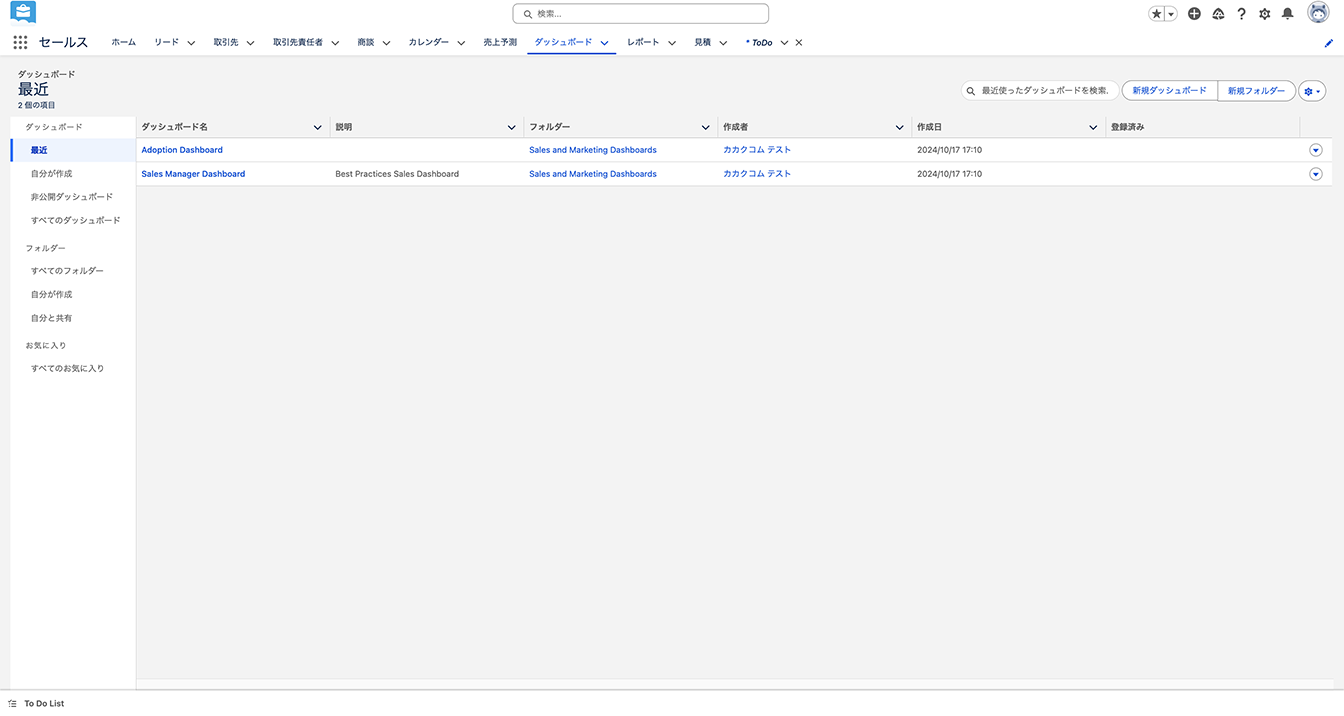Select 非公開ダッシュボード in sidebar
Screen dimensions: 1344x716
(73, 197)
